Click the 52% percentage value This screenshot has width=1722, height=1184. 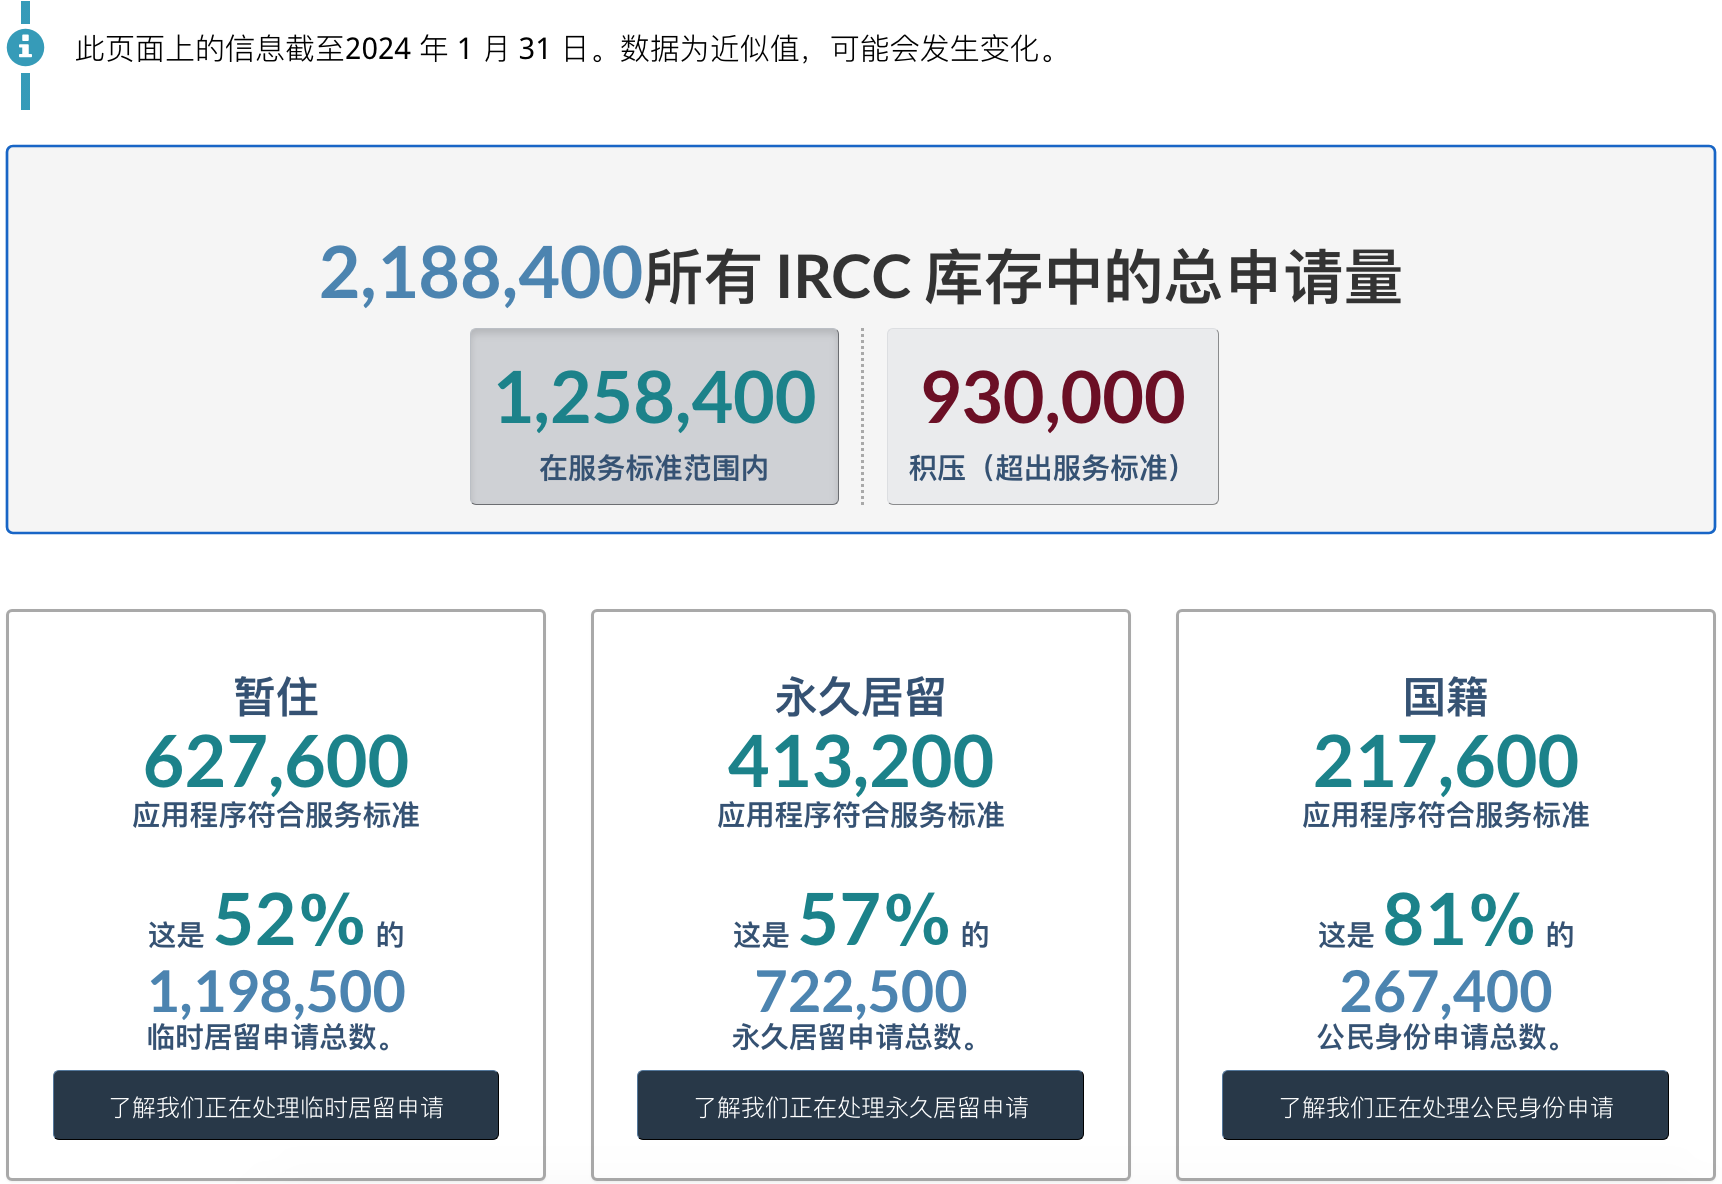tap(290, 920)
